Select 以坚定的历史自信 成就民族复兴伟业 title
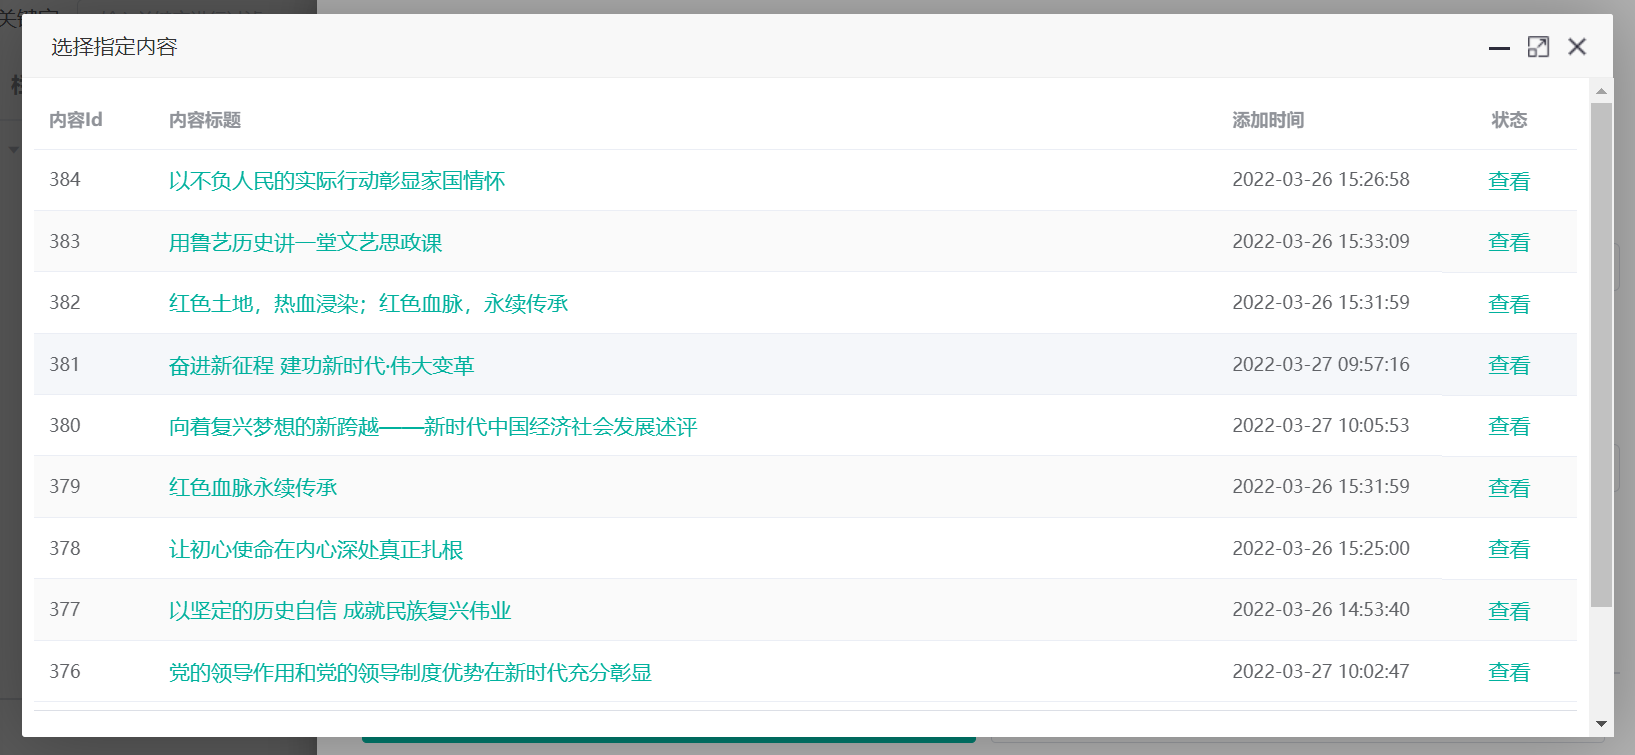Image resolution: width=1635 pixels, height=755 pixels. (340, 611)
